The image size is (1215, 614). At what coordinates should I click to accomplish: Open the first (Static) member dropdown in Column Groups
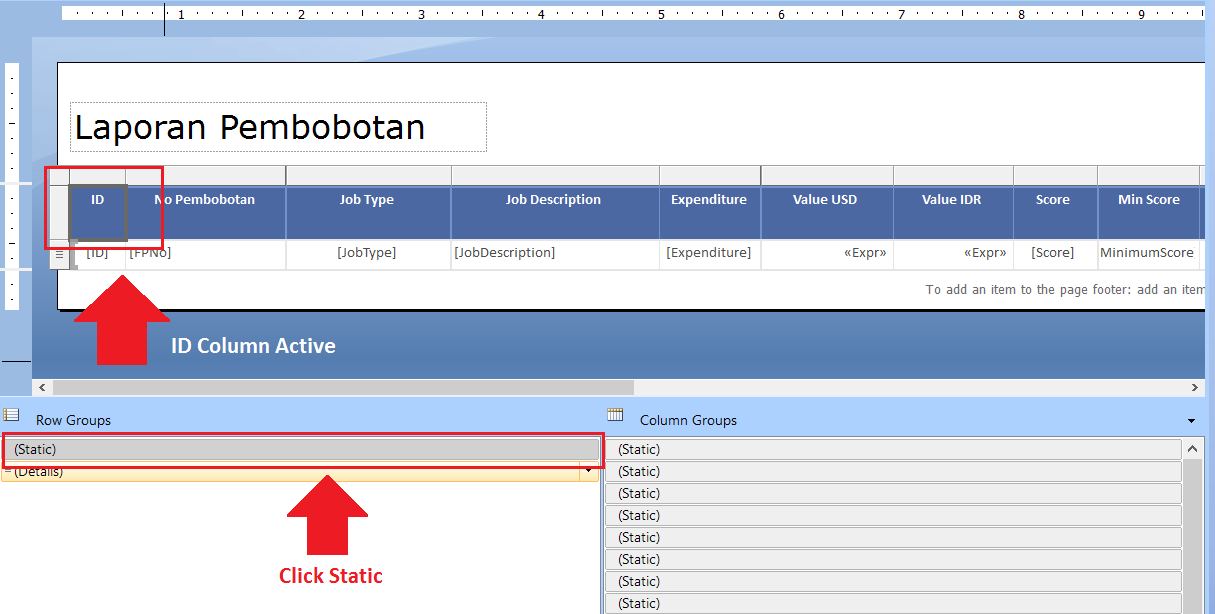click(1170, 448)
